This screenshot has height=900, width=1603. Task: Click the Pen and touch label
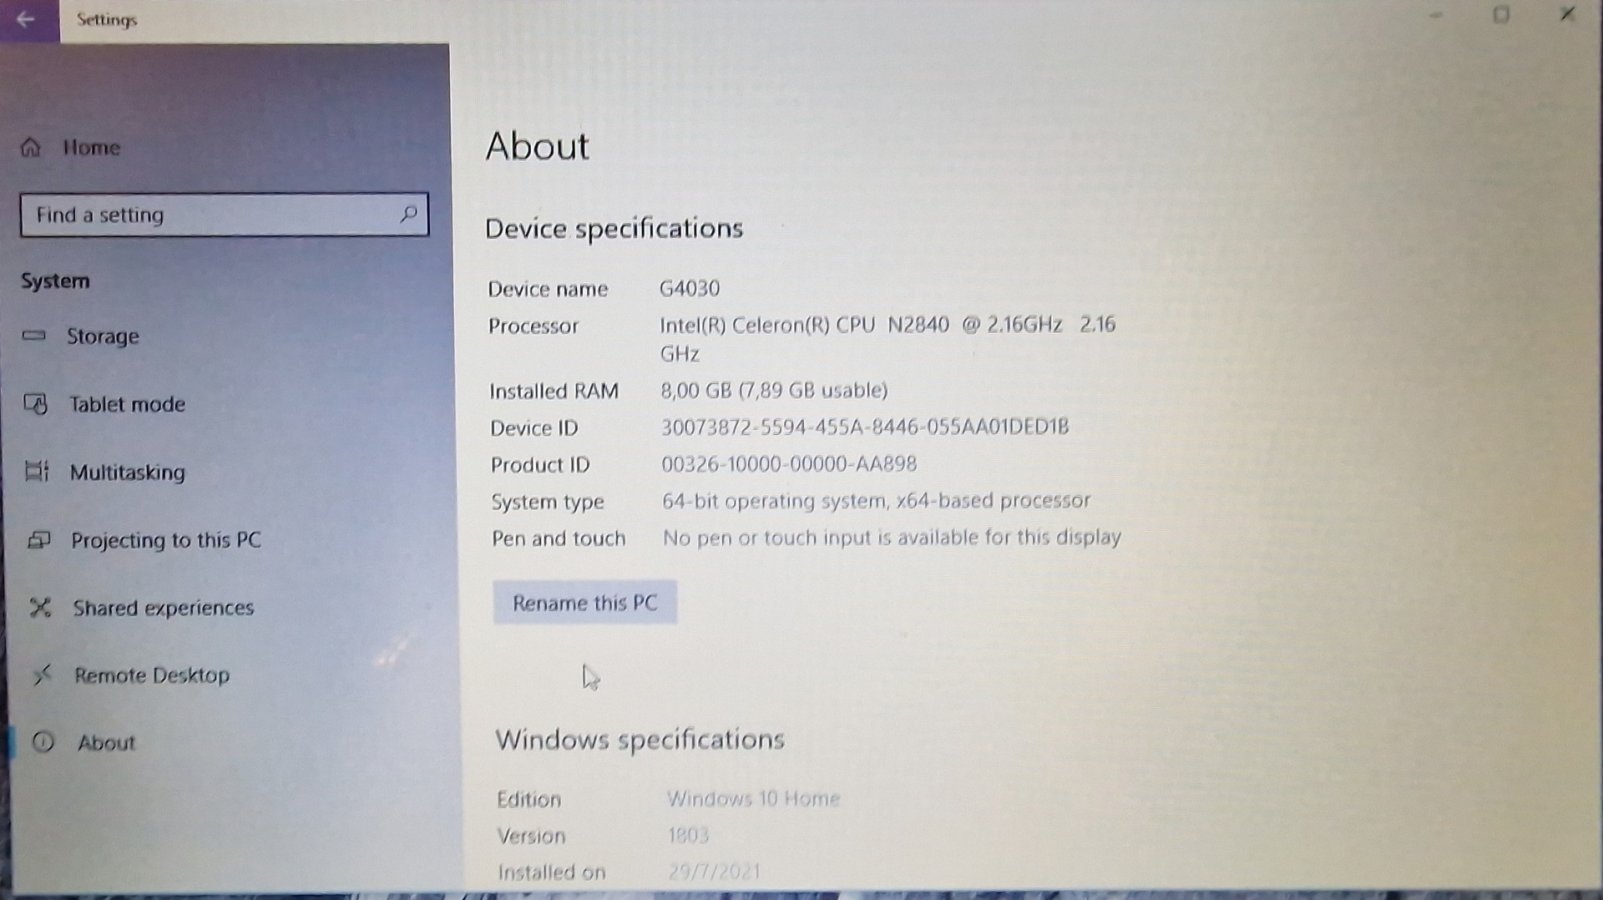558,539
